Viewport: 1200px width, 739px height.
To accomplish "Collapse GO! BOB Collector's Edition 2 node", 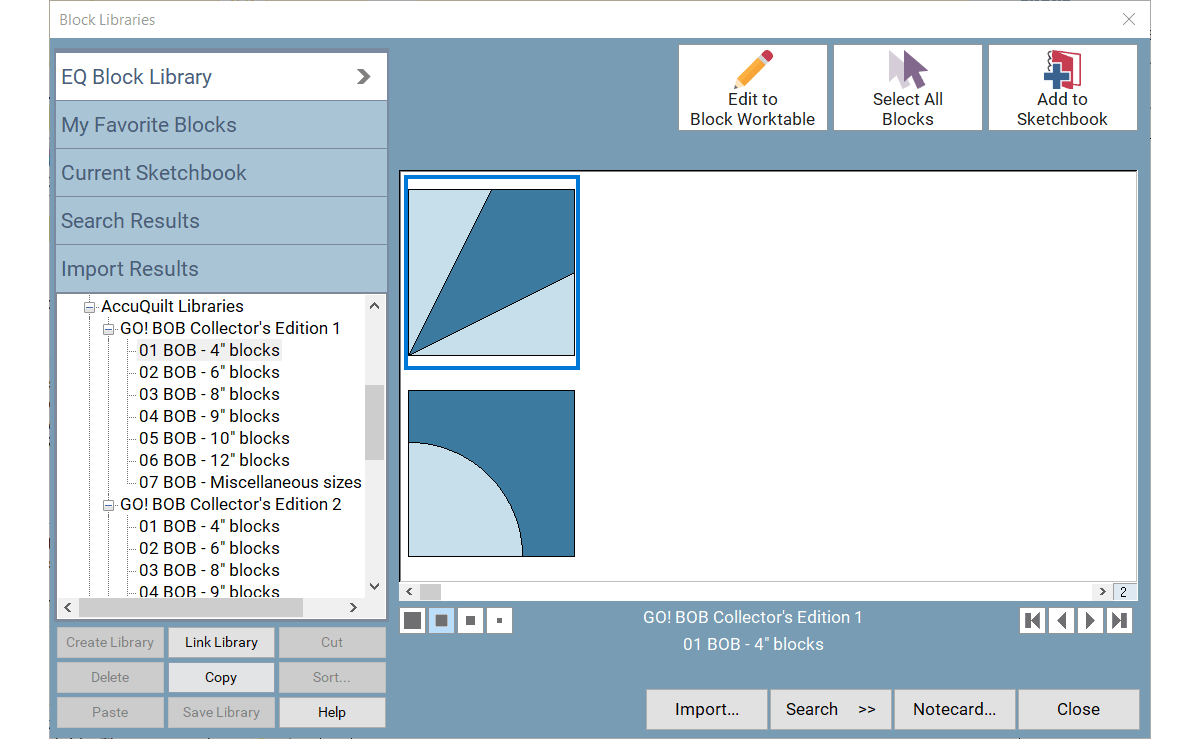I will click(109, 505).
